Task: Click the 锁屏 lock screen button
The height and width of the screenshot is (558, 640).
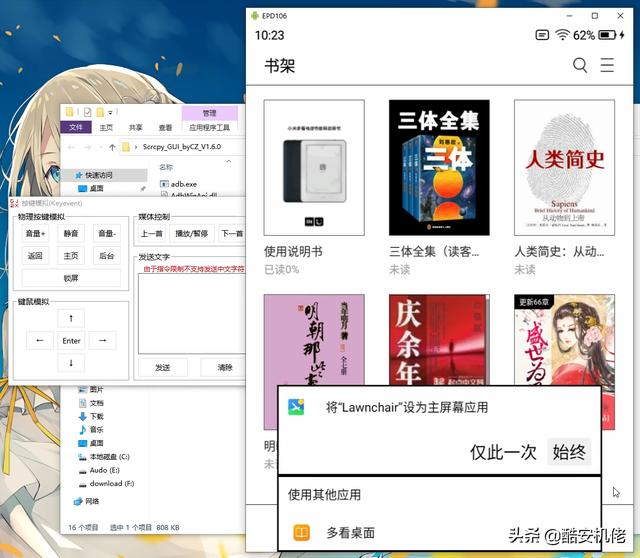Action: (71, 278)
